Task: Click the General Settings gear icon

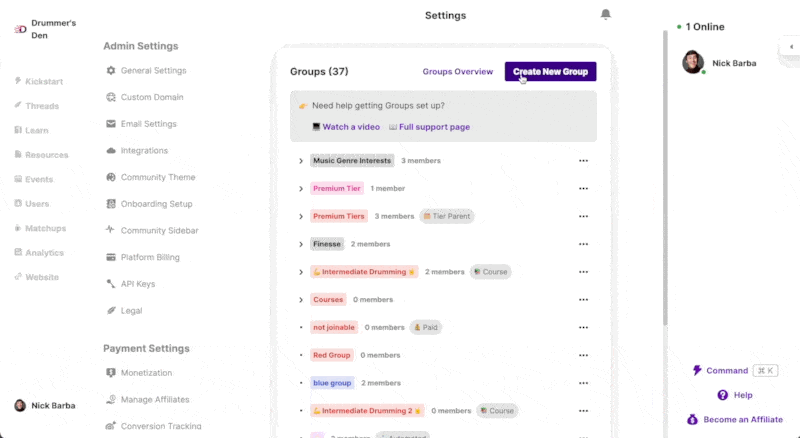Action: (111, 70)
